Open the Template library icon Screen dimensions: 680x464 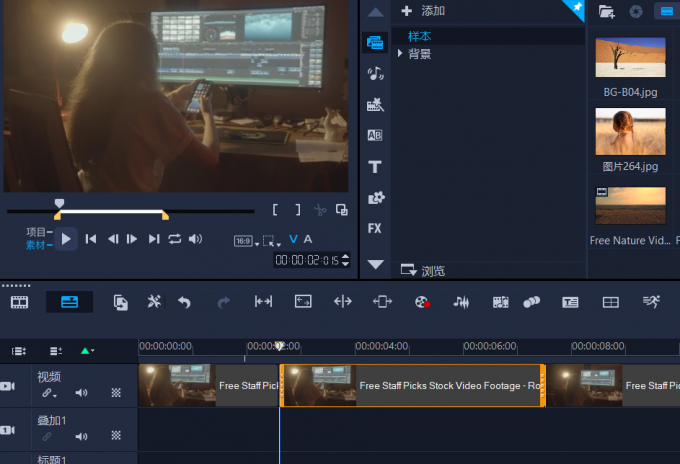pyautogui.click(x=375, y=105)
